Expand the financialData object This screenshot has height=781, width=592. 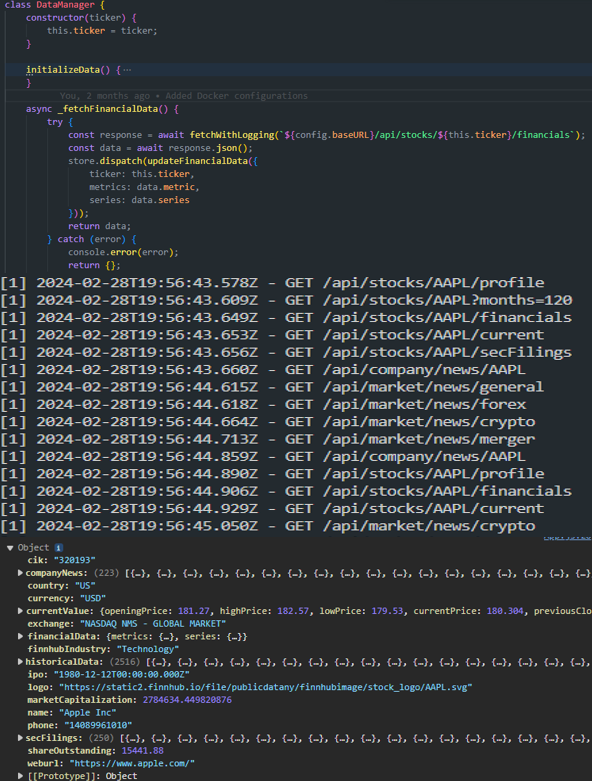pyautogui.click(x=20, y=636)
